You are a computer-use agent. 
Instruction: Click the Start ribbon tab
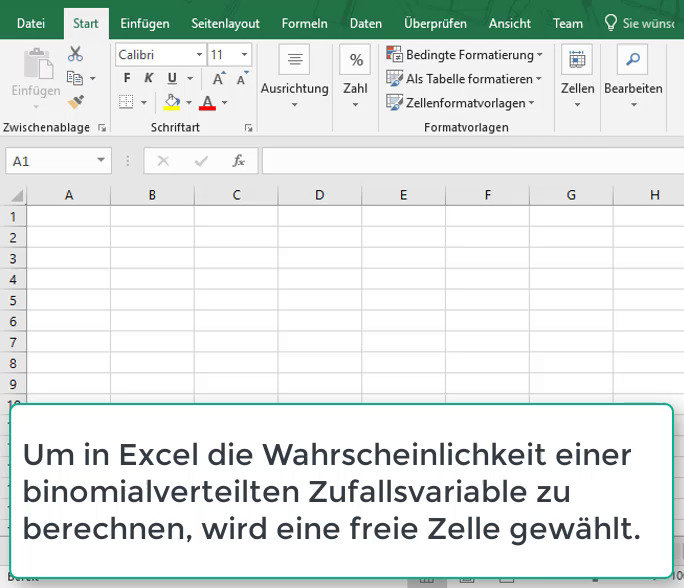click(86, 23)
